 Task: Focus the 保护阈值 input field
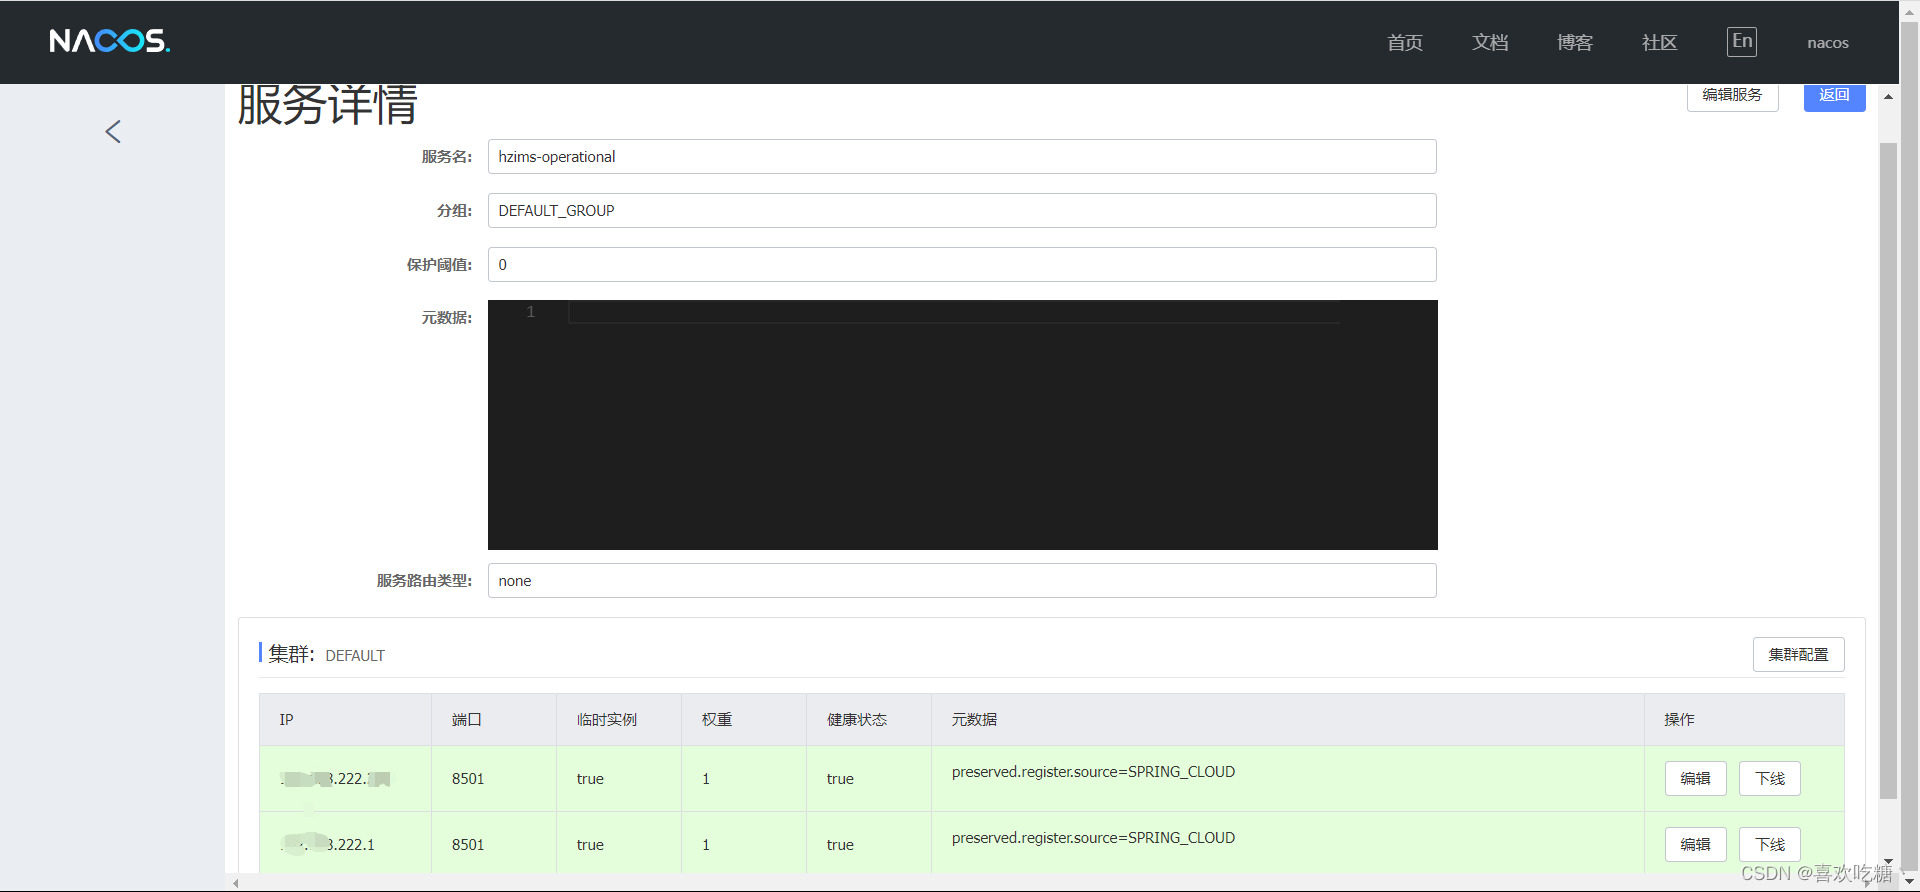click(962, 264)
